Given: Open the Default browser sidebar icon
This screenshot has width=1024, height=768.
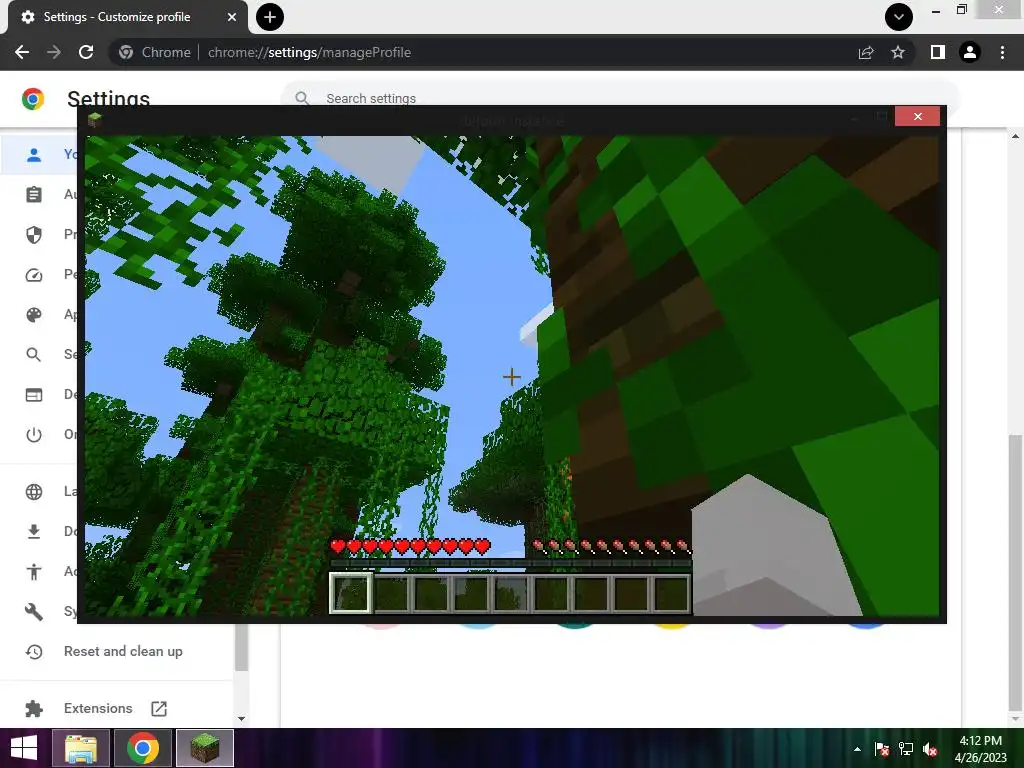Looking at the screenshot, I should [34, 394].
